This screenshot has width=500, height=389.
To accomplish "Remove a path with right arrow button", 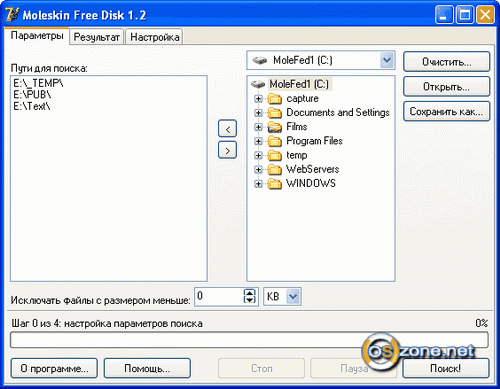I will tap(227, 150).
